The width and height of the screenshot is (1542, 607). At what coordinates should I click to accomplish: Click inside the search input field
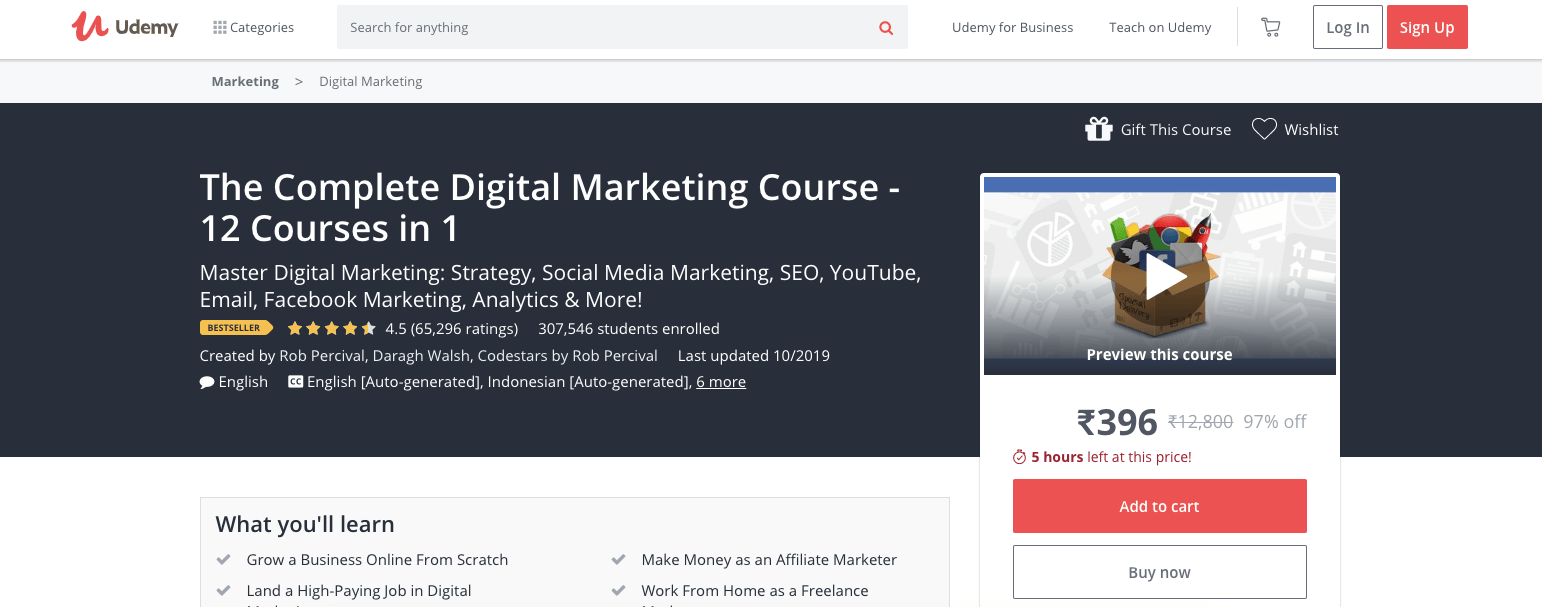click(600, 27)
